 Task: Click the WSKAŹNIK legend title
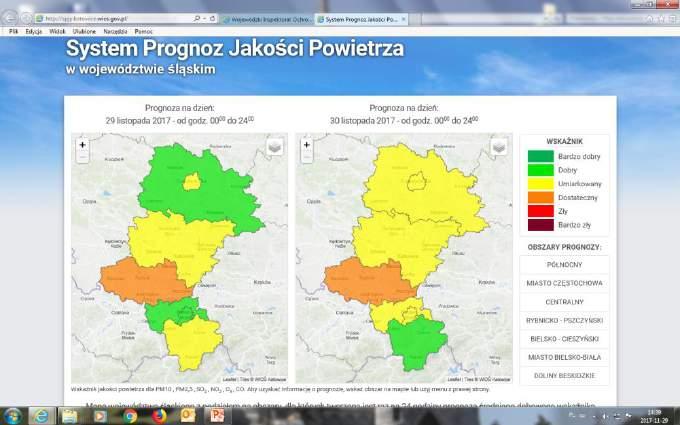click(x=564, y=141)
